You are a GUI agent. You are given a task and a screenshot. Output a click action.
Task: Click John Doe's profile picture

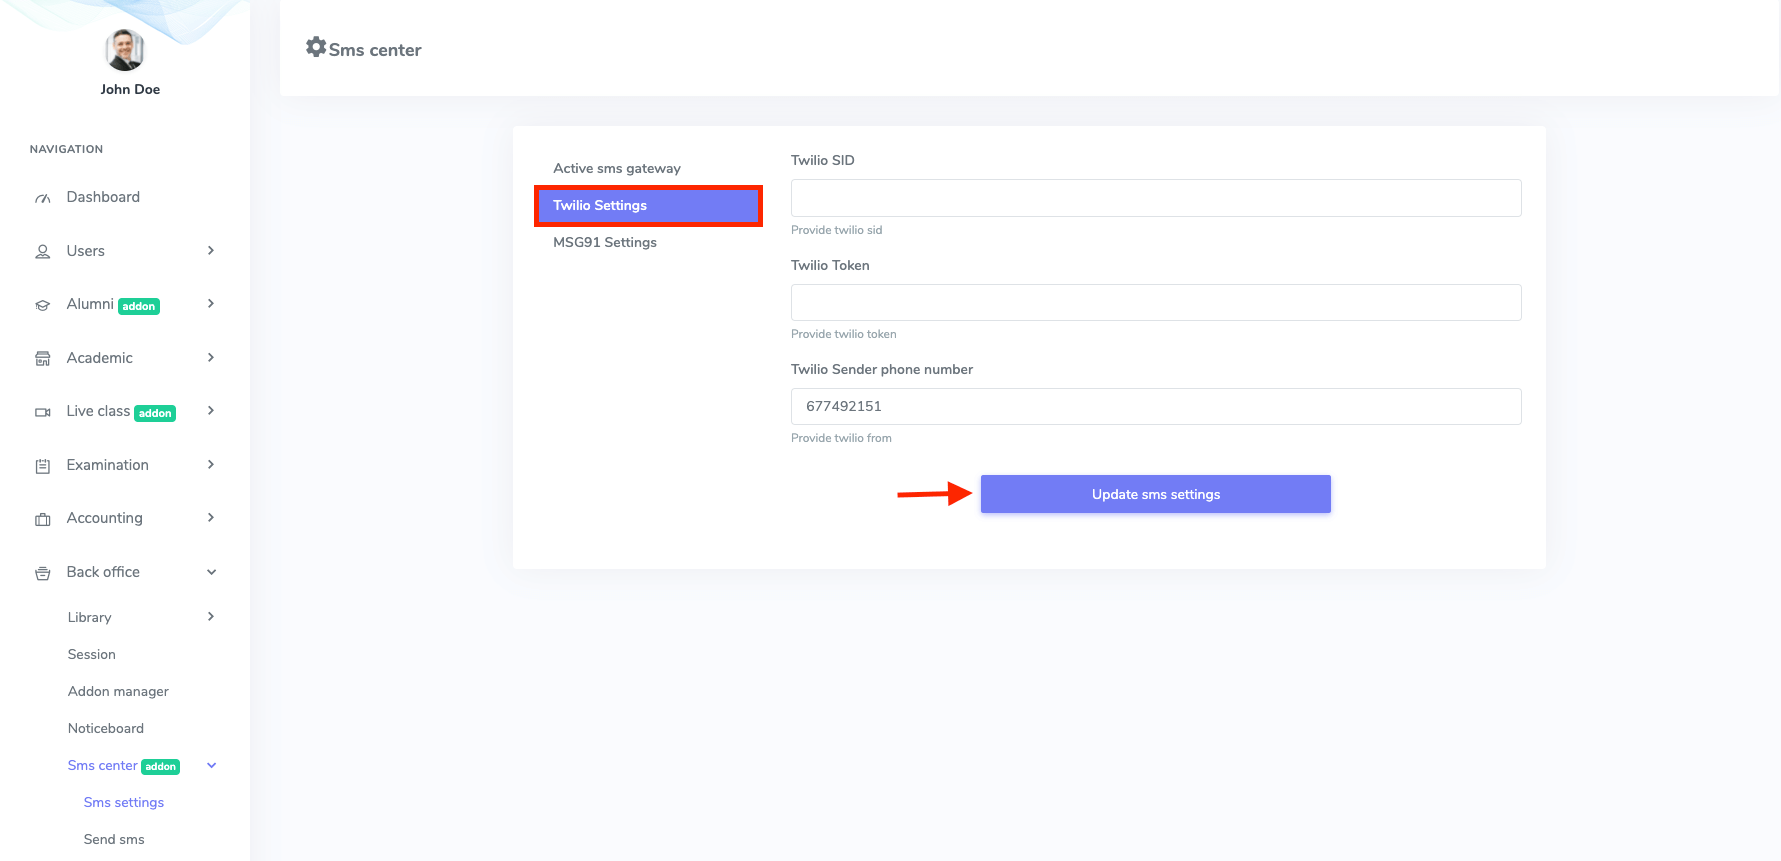pos(124,49)
